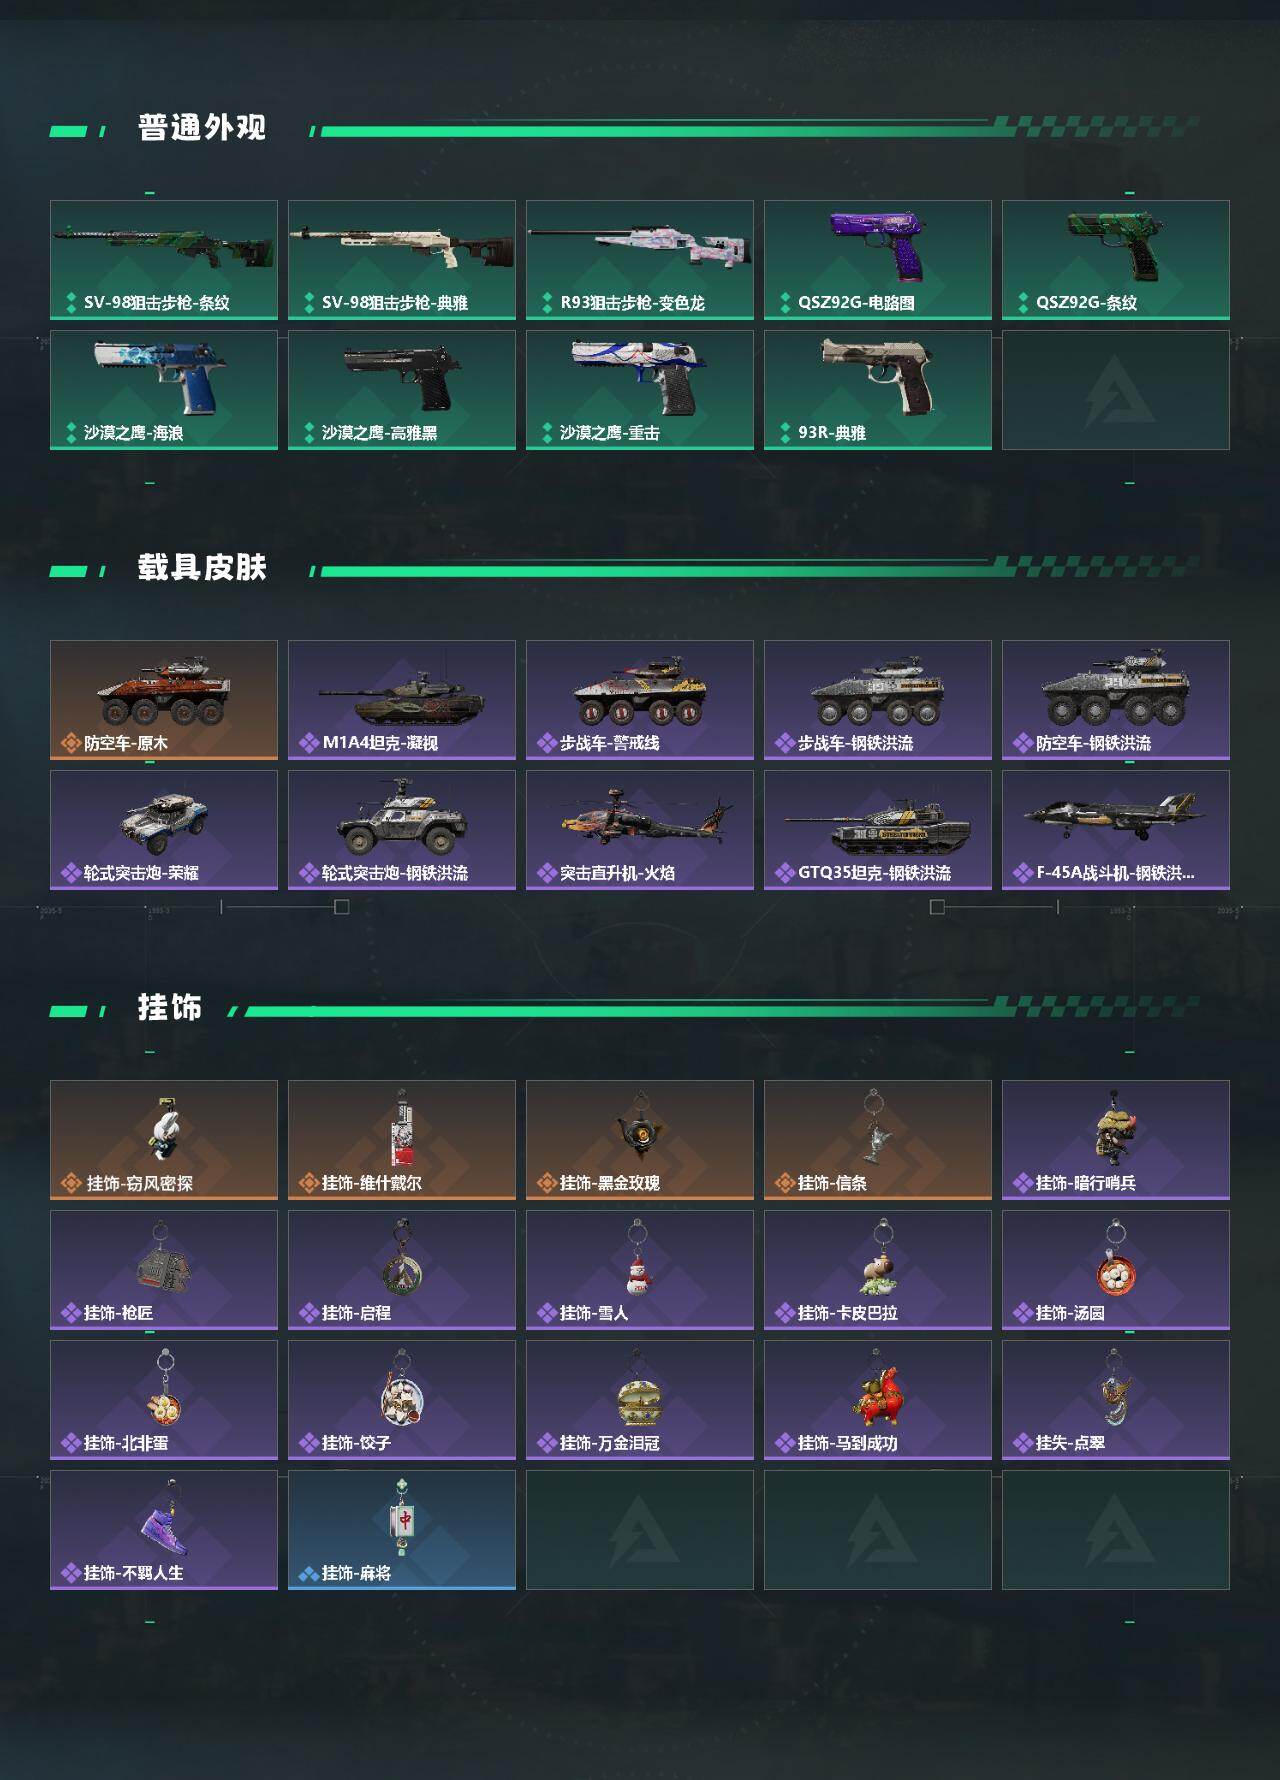Screen dimensions: 1280x1780
Task: Select the 沙漠之鹰-海浪 pistol skin
Action: pyautogui.click(x=164, y=390)
